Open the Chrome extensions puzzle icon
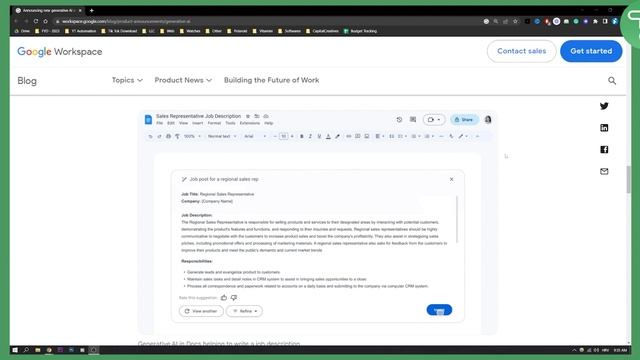The image size is (640, 360). pyautogui.click(x=596, y=21)
